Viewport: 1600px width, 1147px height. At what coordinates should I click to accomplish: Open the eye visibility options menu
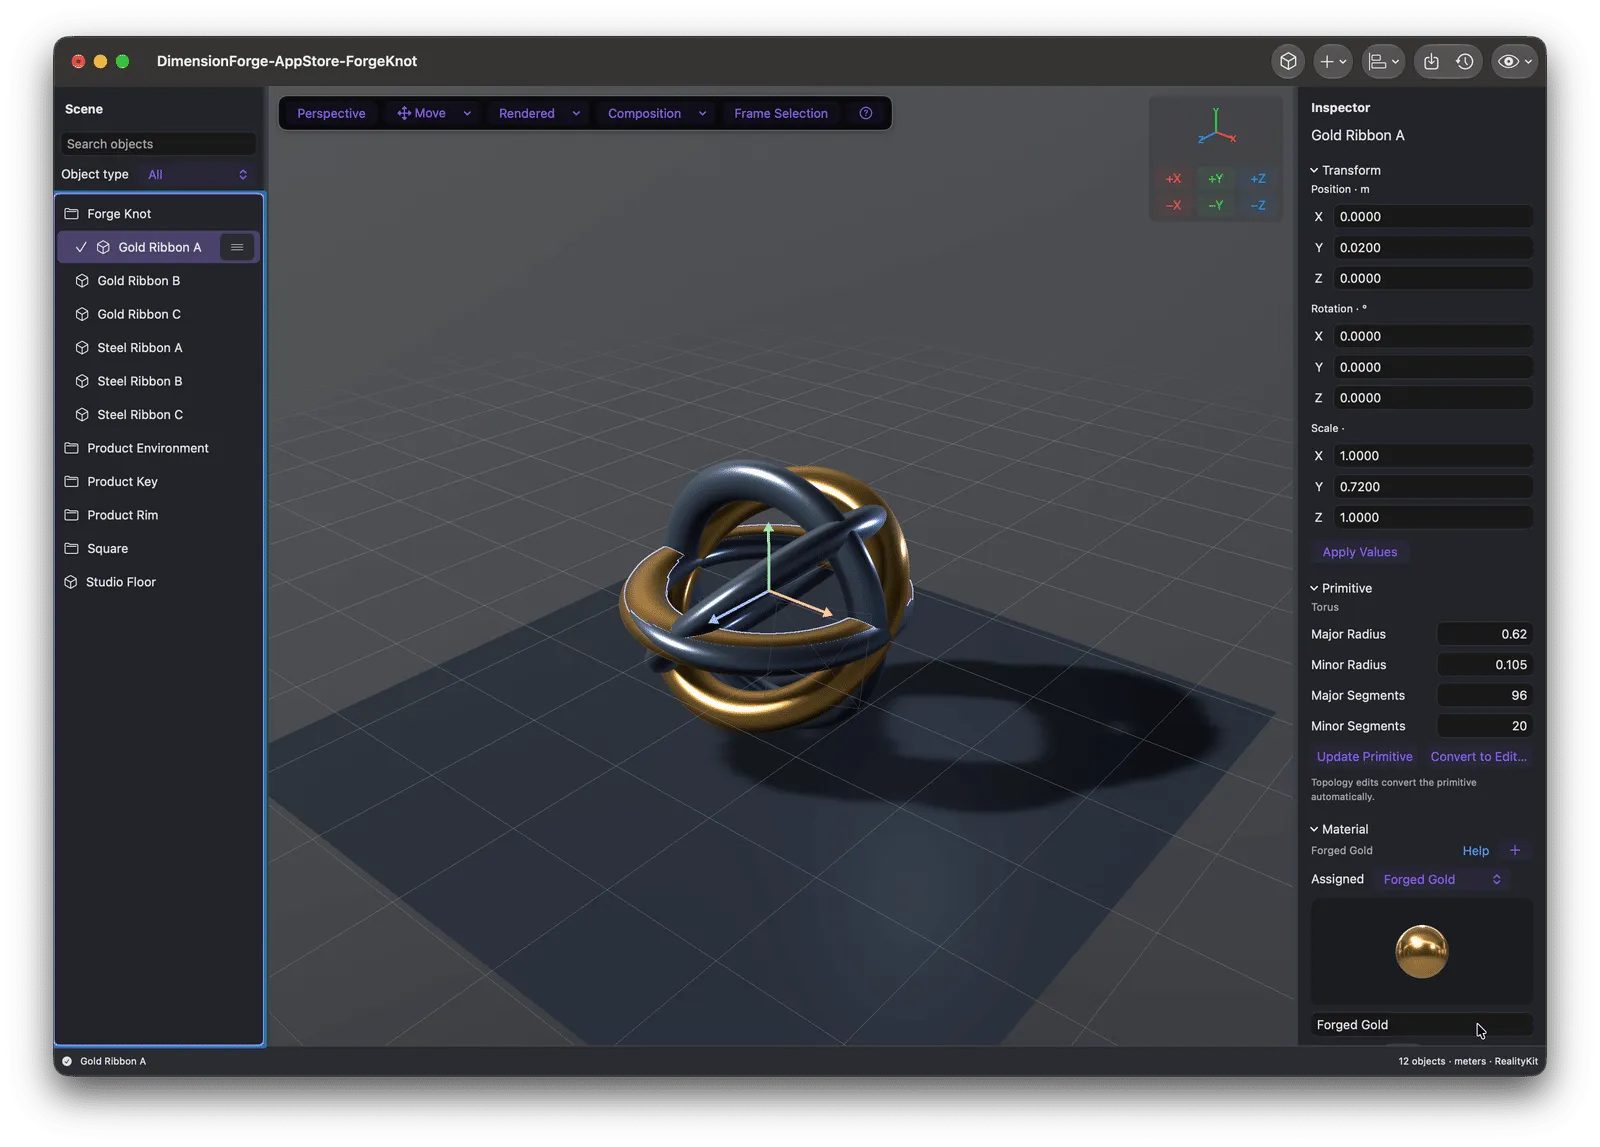point(1514,62)
